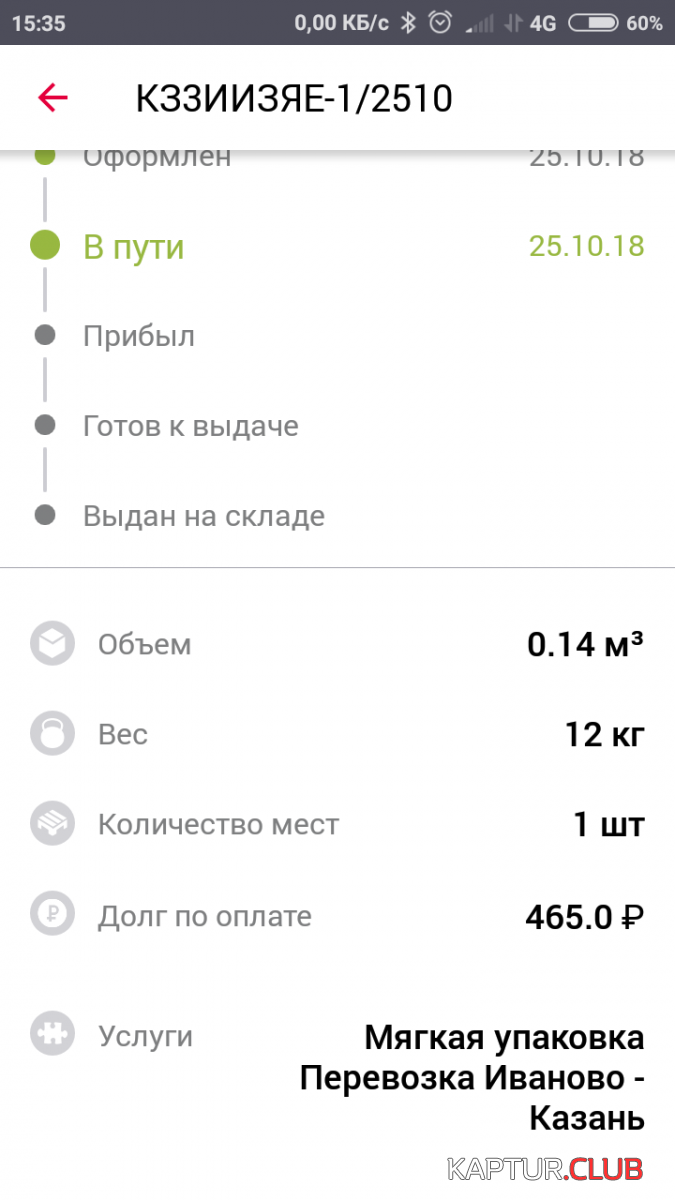Tap the 12 кг weight value
The width and height of the screenshot is (675, 1200).
pyautogui.click(x=605, y=735)
